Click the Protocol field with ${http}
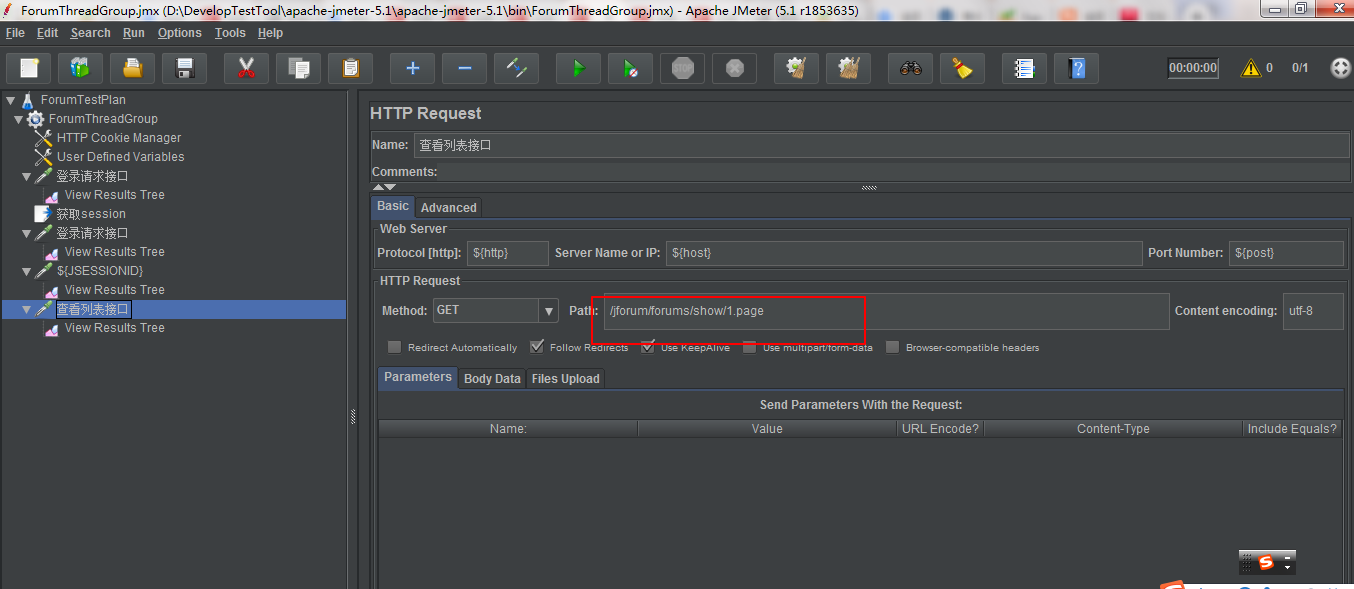This screenshot has height=589, width=1354. [x=508, y=253]
